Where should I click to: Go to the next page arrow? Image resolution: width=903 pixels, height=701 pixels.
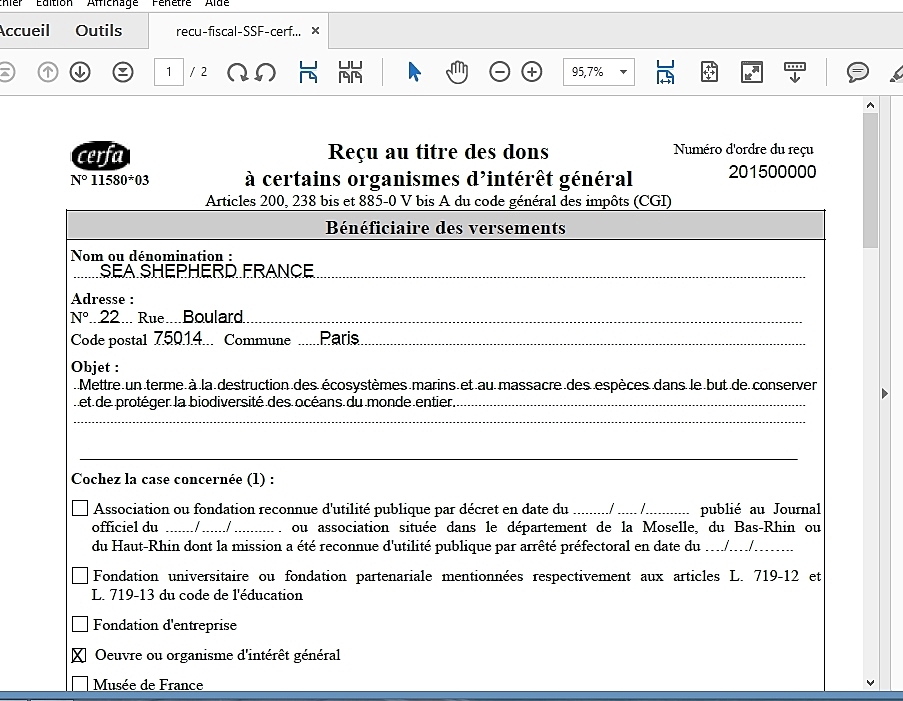81,72
